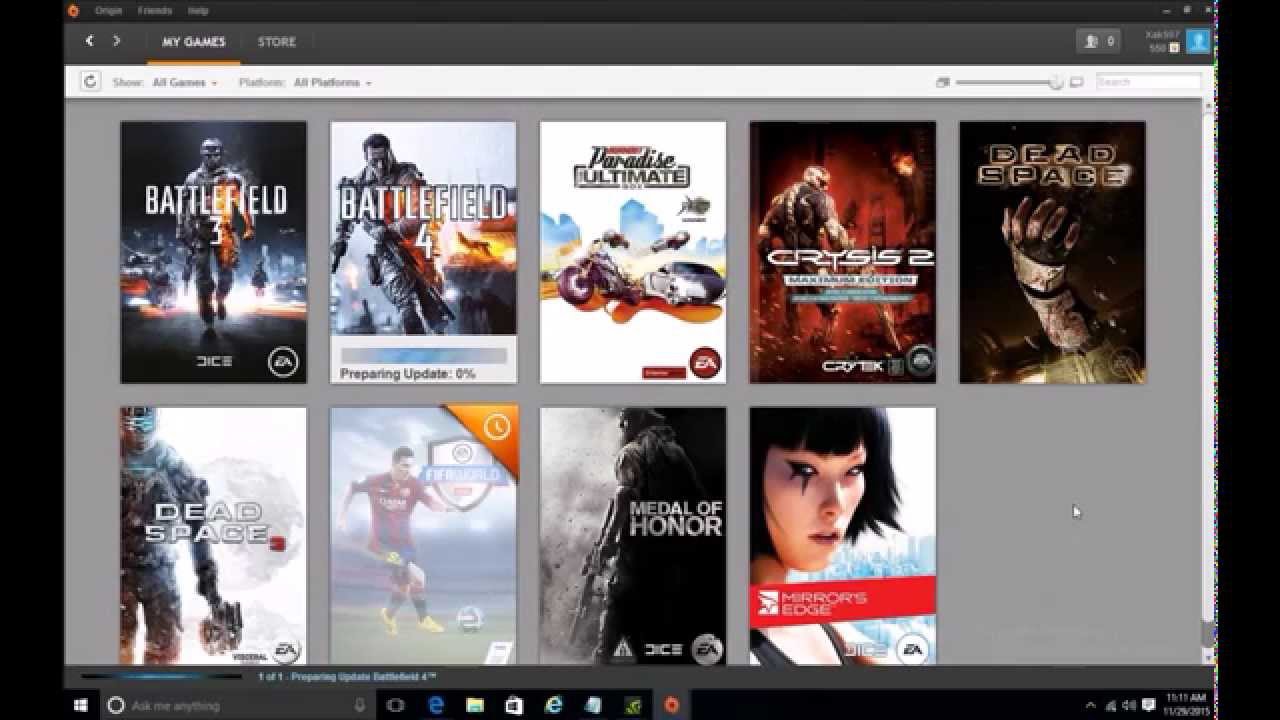Select the Mirror's Edge game tile

coord(843,535)
